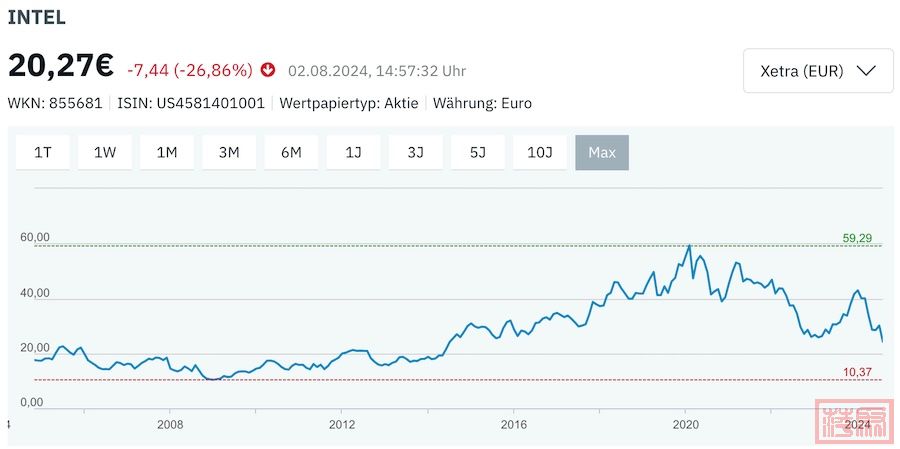Click the 2020 peak on price line
Image resolution: width=900 pixels, height=449 pixels.
(x=689, y=246)
